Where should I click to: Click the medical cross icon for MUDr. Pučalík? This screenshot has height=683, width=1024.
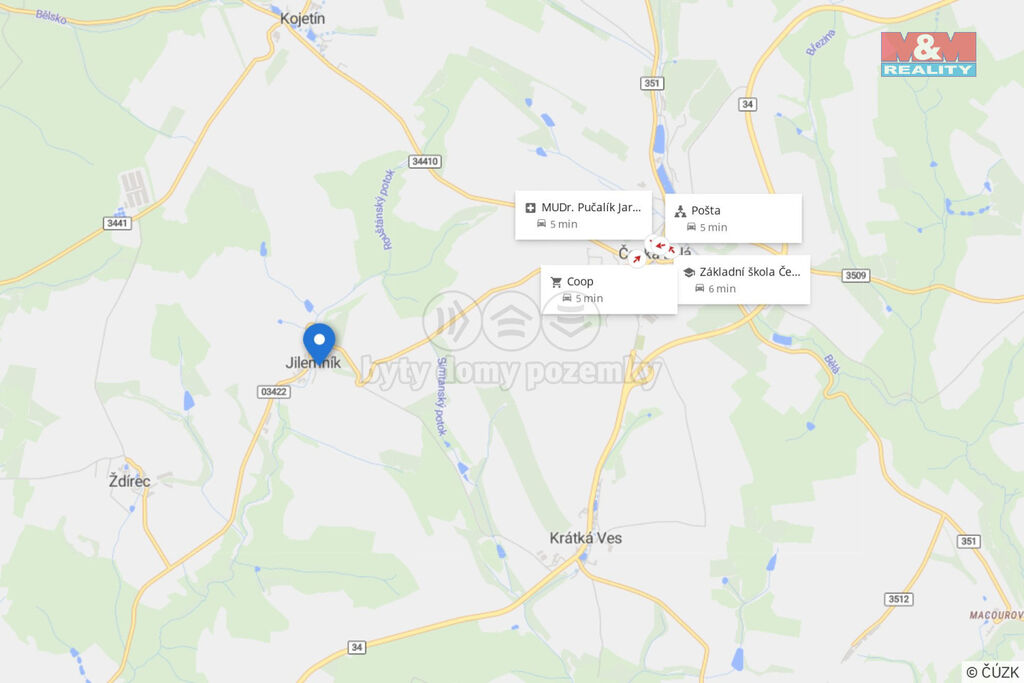(530, 208)
